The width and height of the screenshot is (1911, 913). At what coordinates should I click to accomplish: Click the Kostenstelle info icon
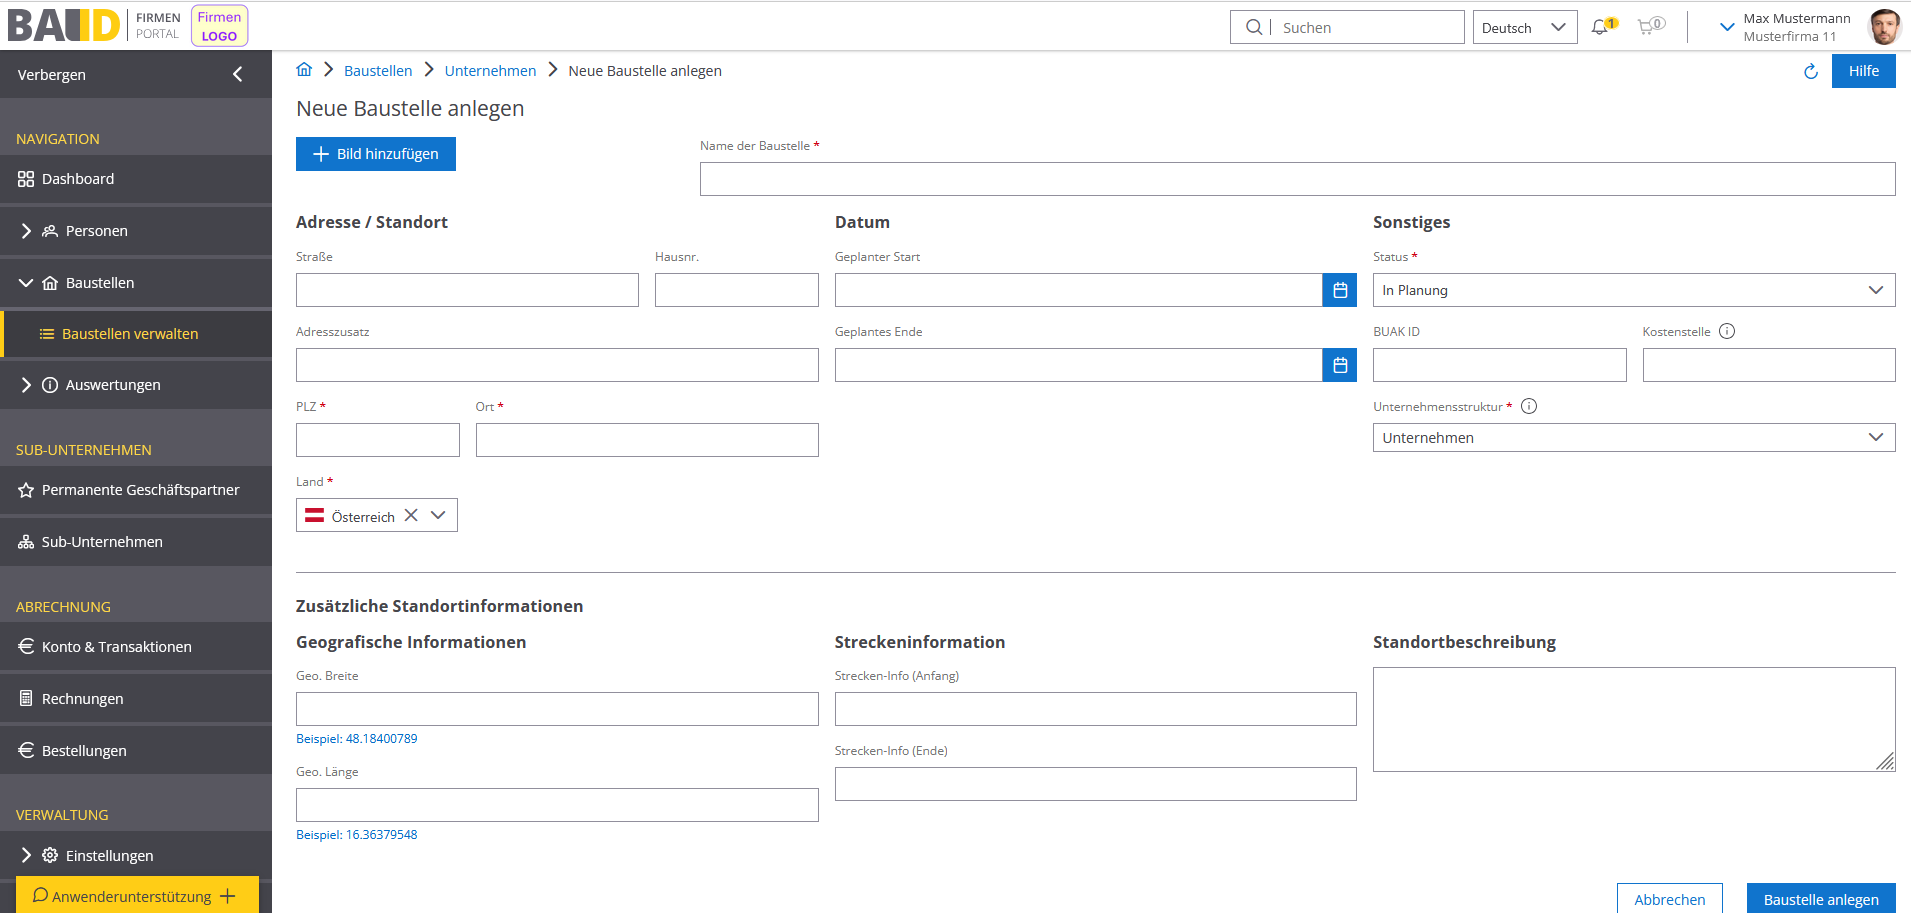pos(1727,332)
